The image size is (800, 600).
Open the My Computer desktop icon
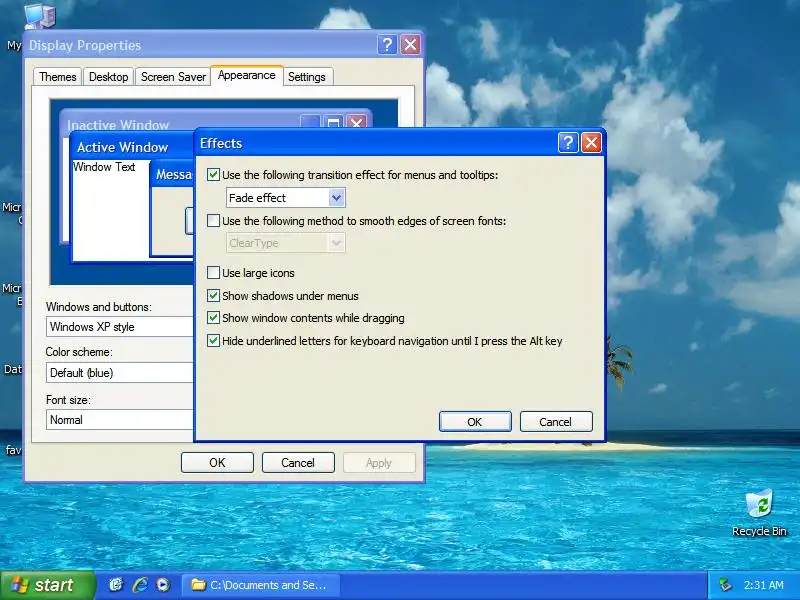click(39, 15)
